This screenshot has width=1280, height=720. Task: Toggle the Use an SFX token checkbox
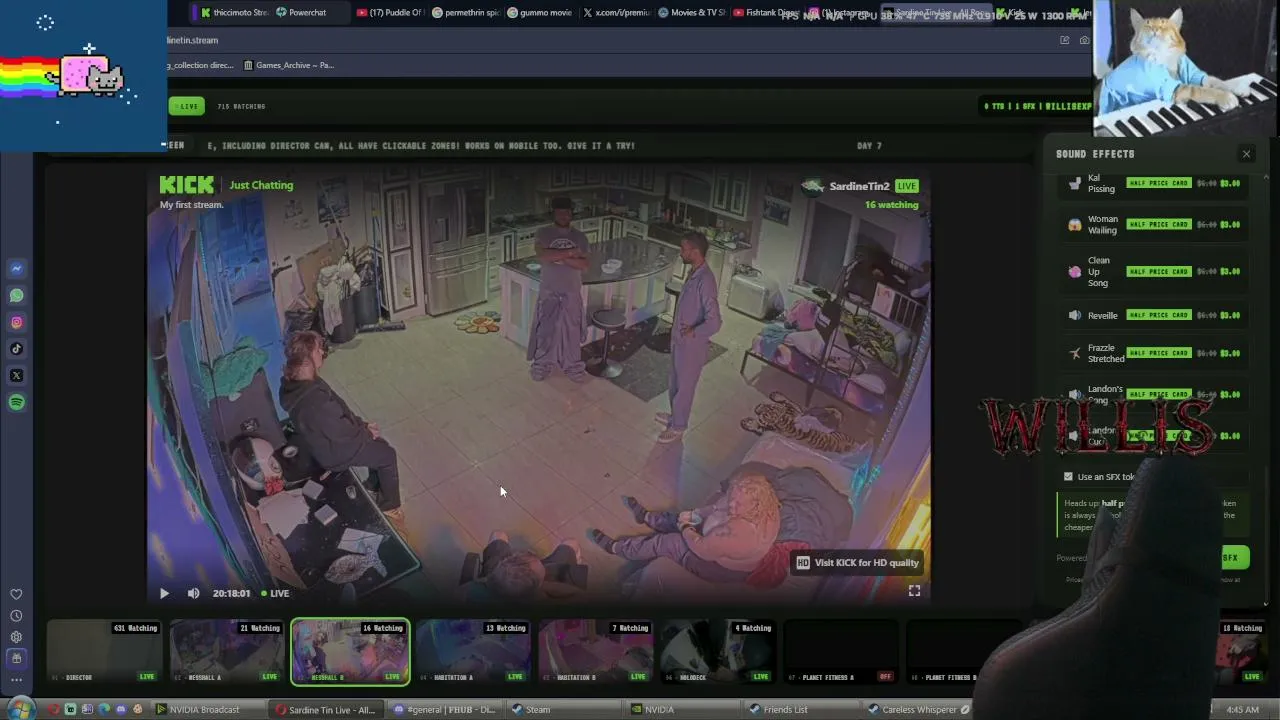[x=1068, y=477]
